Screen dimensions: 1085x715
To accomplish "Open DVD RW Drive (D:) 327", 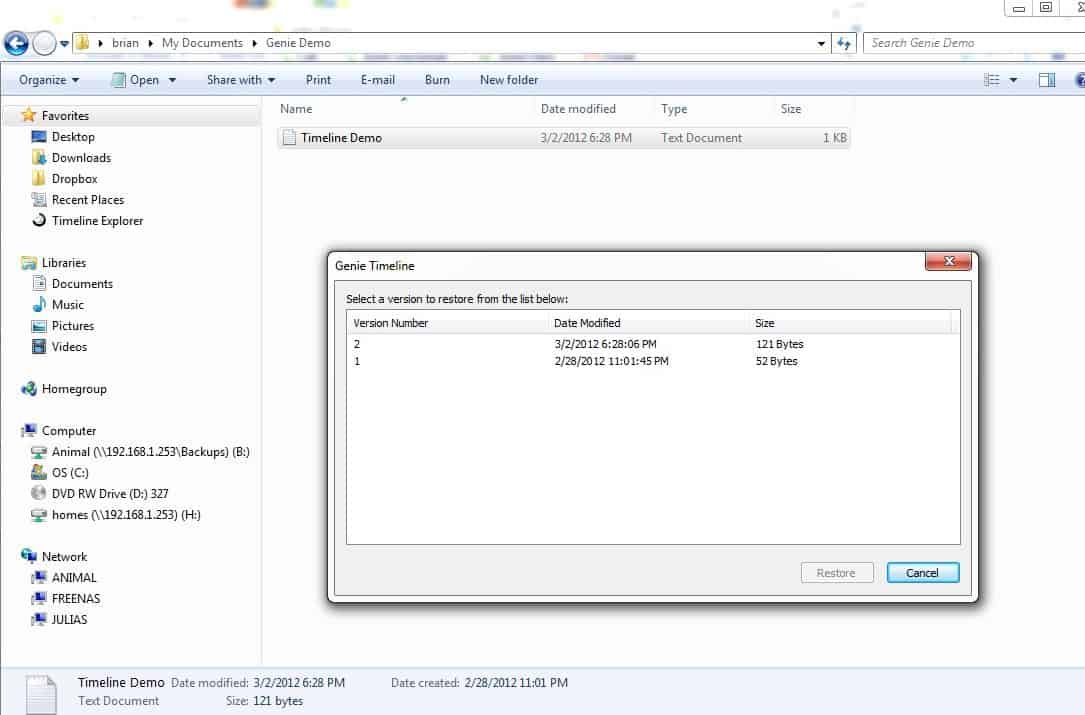I will (x=110, y=494).
